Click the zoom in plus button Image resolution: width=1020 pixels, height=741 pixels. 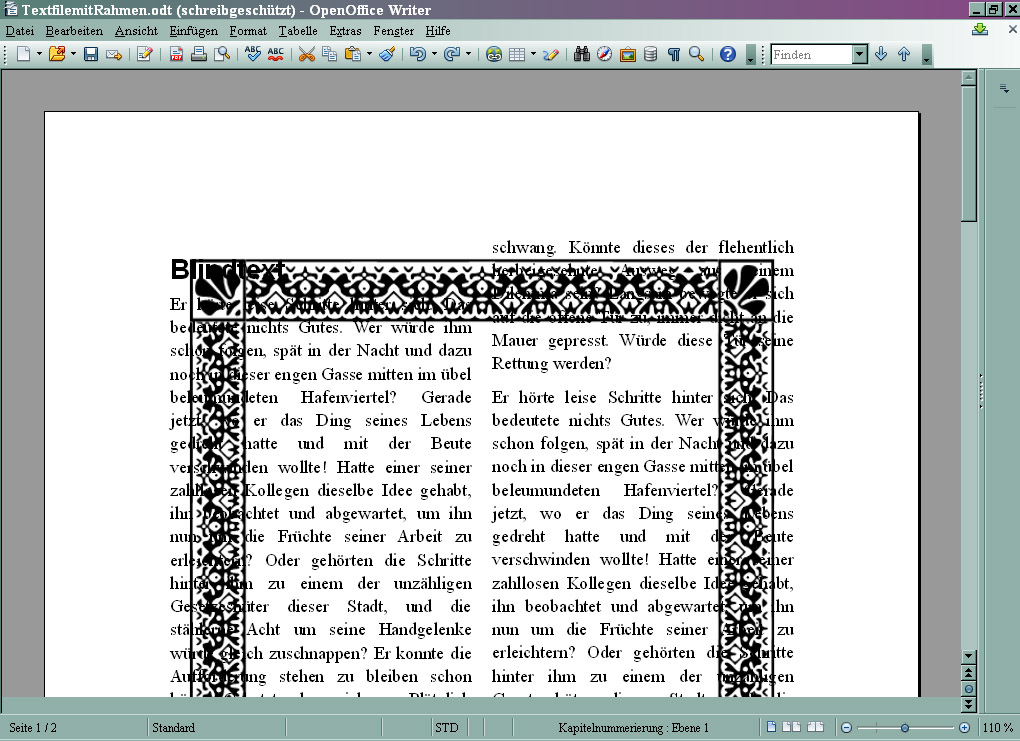click(x=965, y=728)
